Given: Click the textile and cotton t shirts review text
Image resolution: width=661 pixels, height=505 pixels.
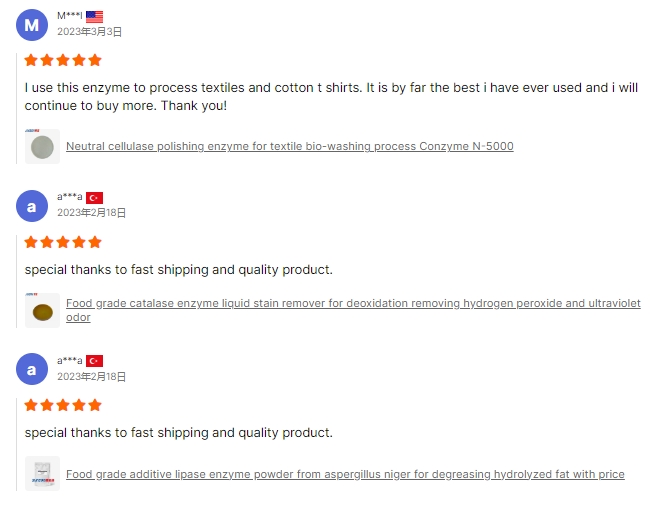Looking at the screenshot, I should coord(330,96).
